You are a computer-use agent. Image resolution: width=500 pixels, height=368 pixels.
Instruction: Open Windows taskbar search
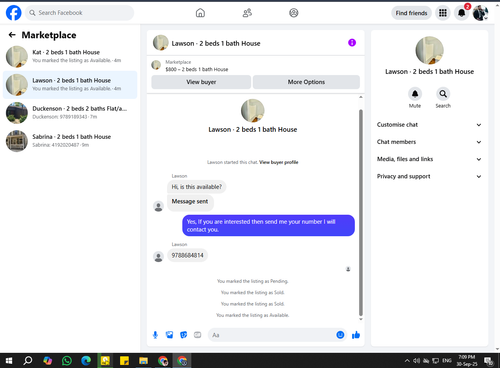tap(28, 360)
